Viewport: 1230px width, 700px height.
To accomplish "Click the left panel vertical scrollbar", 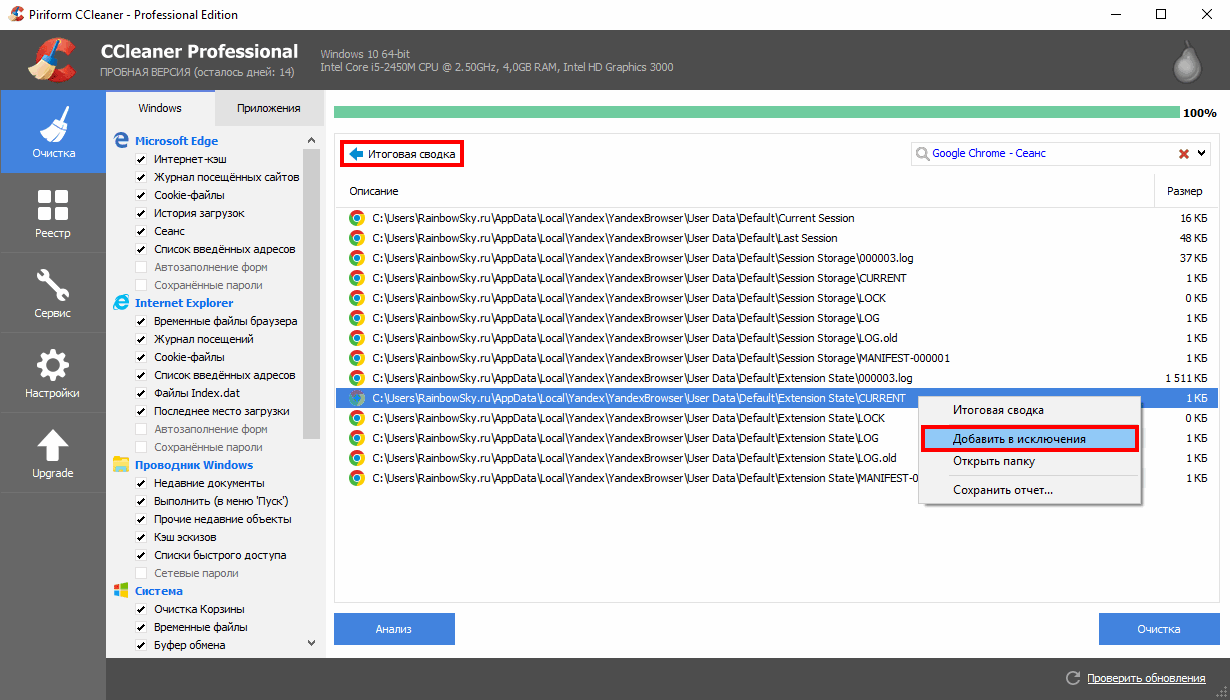I will 311,295.
